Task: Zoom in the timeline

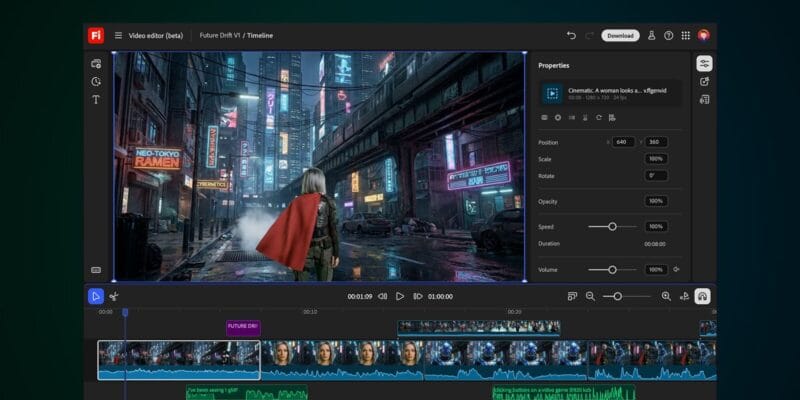Action: tap(666, 296)
